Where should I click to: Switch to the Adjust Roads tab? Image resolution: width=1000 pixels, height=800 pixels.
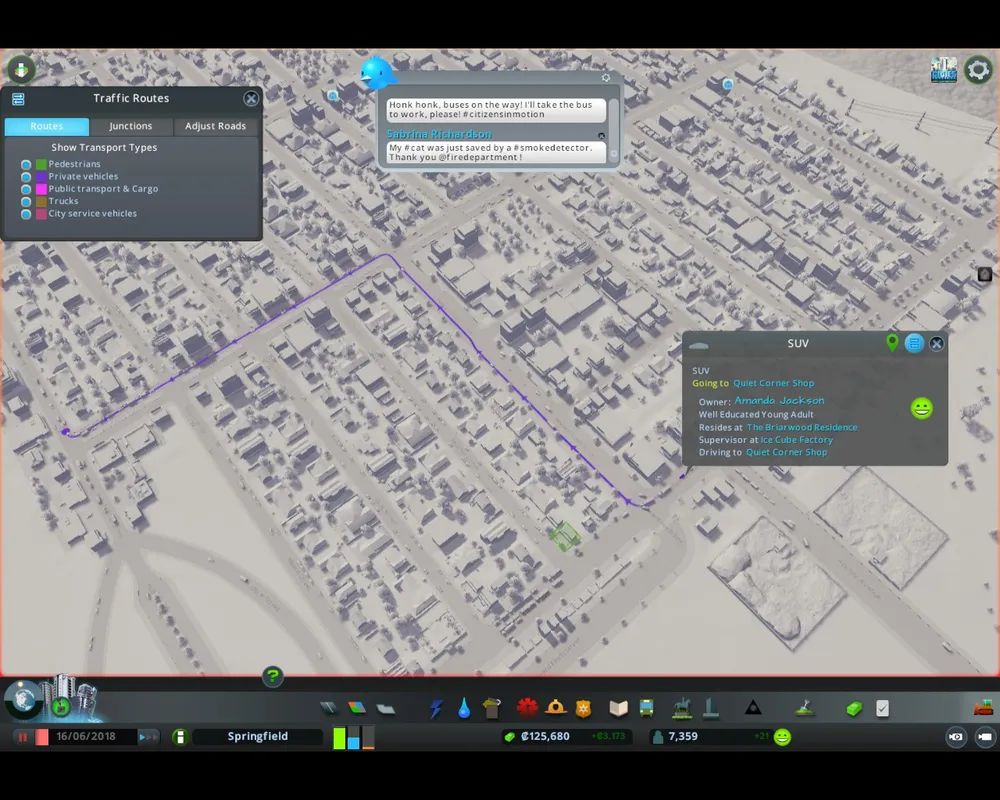click(x=215, y=126)
